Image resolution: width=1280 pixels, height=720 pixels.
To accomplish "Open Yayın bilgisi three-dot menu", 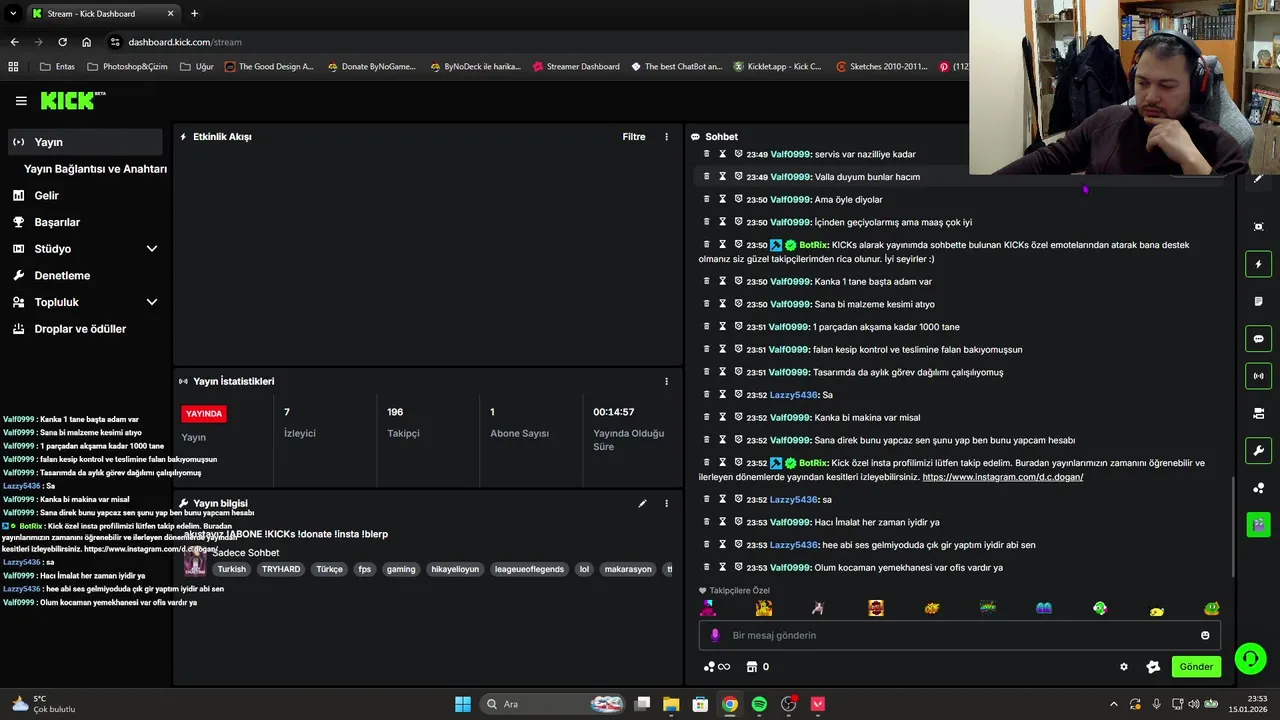I will click(x=667, y=504).
